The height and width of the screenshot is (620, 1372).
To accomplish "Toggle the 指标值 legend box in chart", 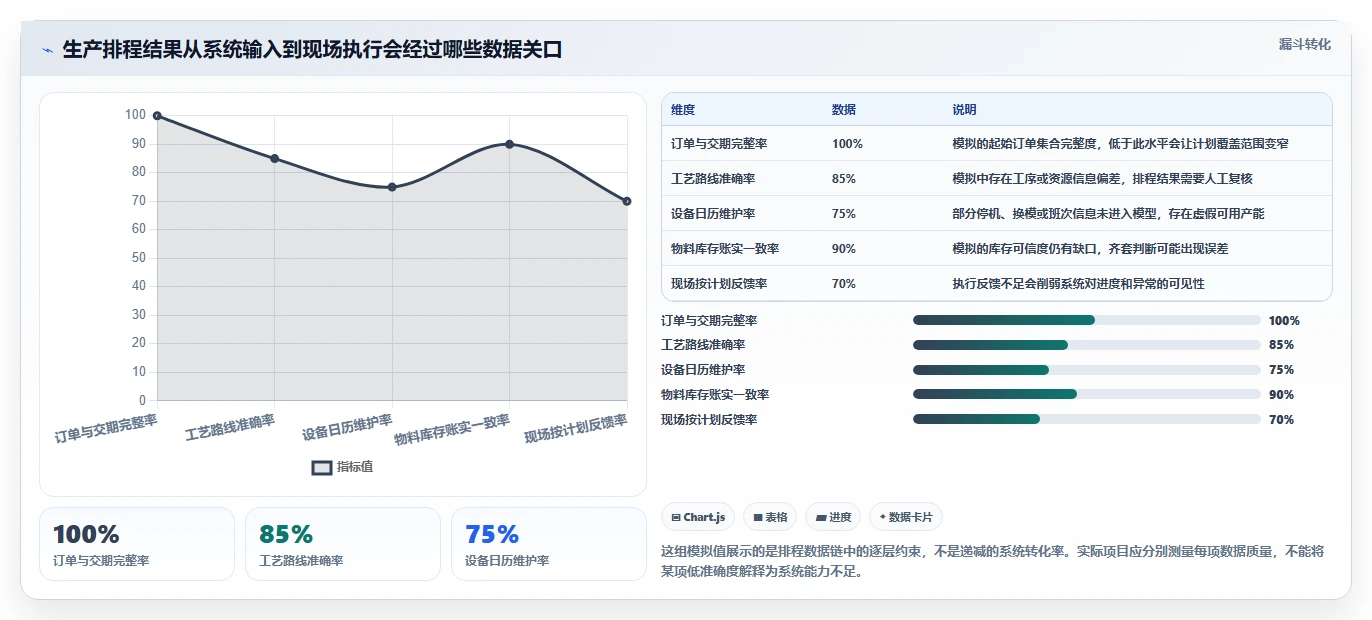I will click(x=322, y=467).
